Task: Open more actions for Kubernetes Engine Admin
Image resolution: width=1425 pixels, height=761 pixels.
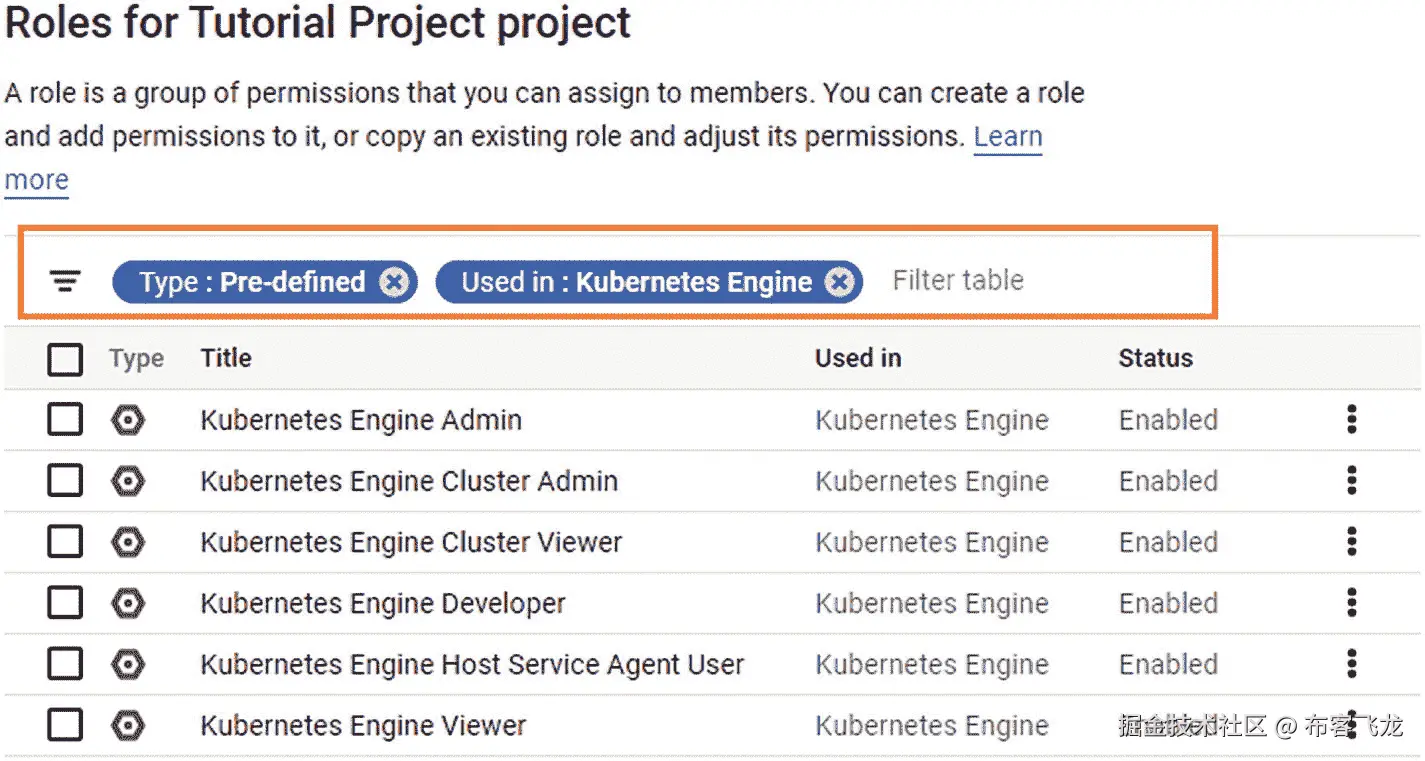Action: click(1351, 420)
